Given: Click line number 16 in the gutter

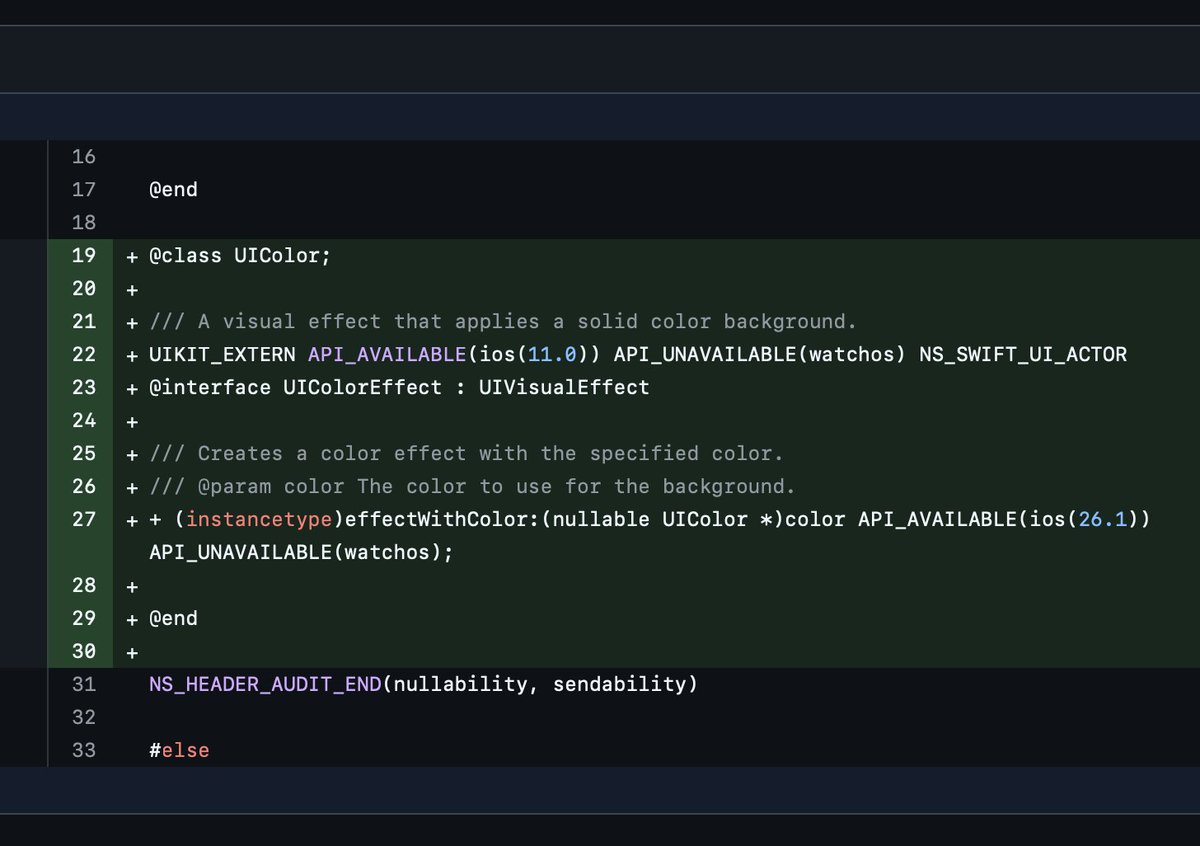Looking at the screenshot, I should 84,157.
